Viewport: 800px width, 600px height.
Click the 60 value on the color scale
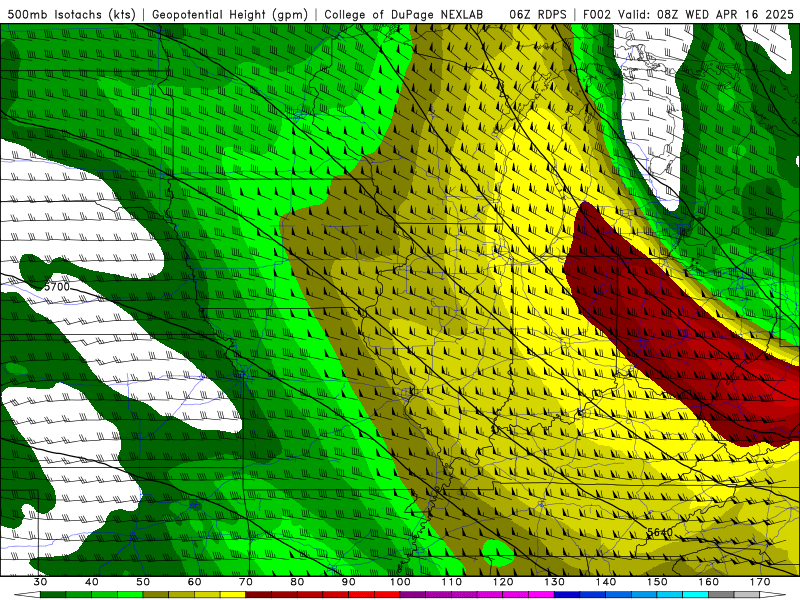point(194,582)
